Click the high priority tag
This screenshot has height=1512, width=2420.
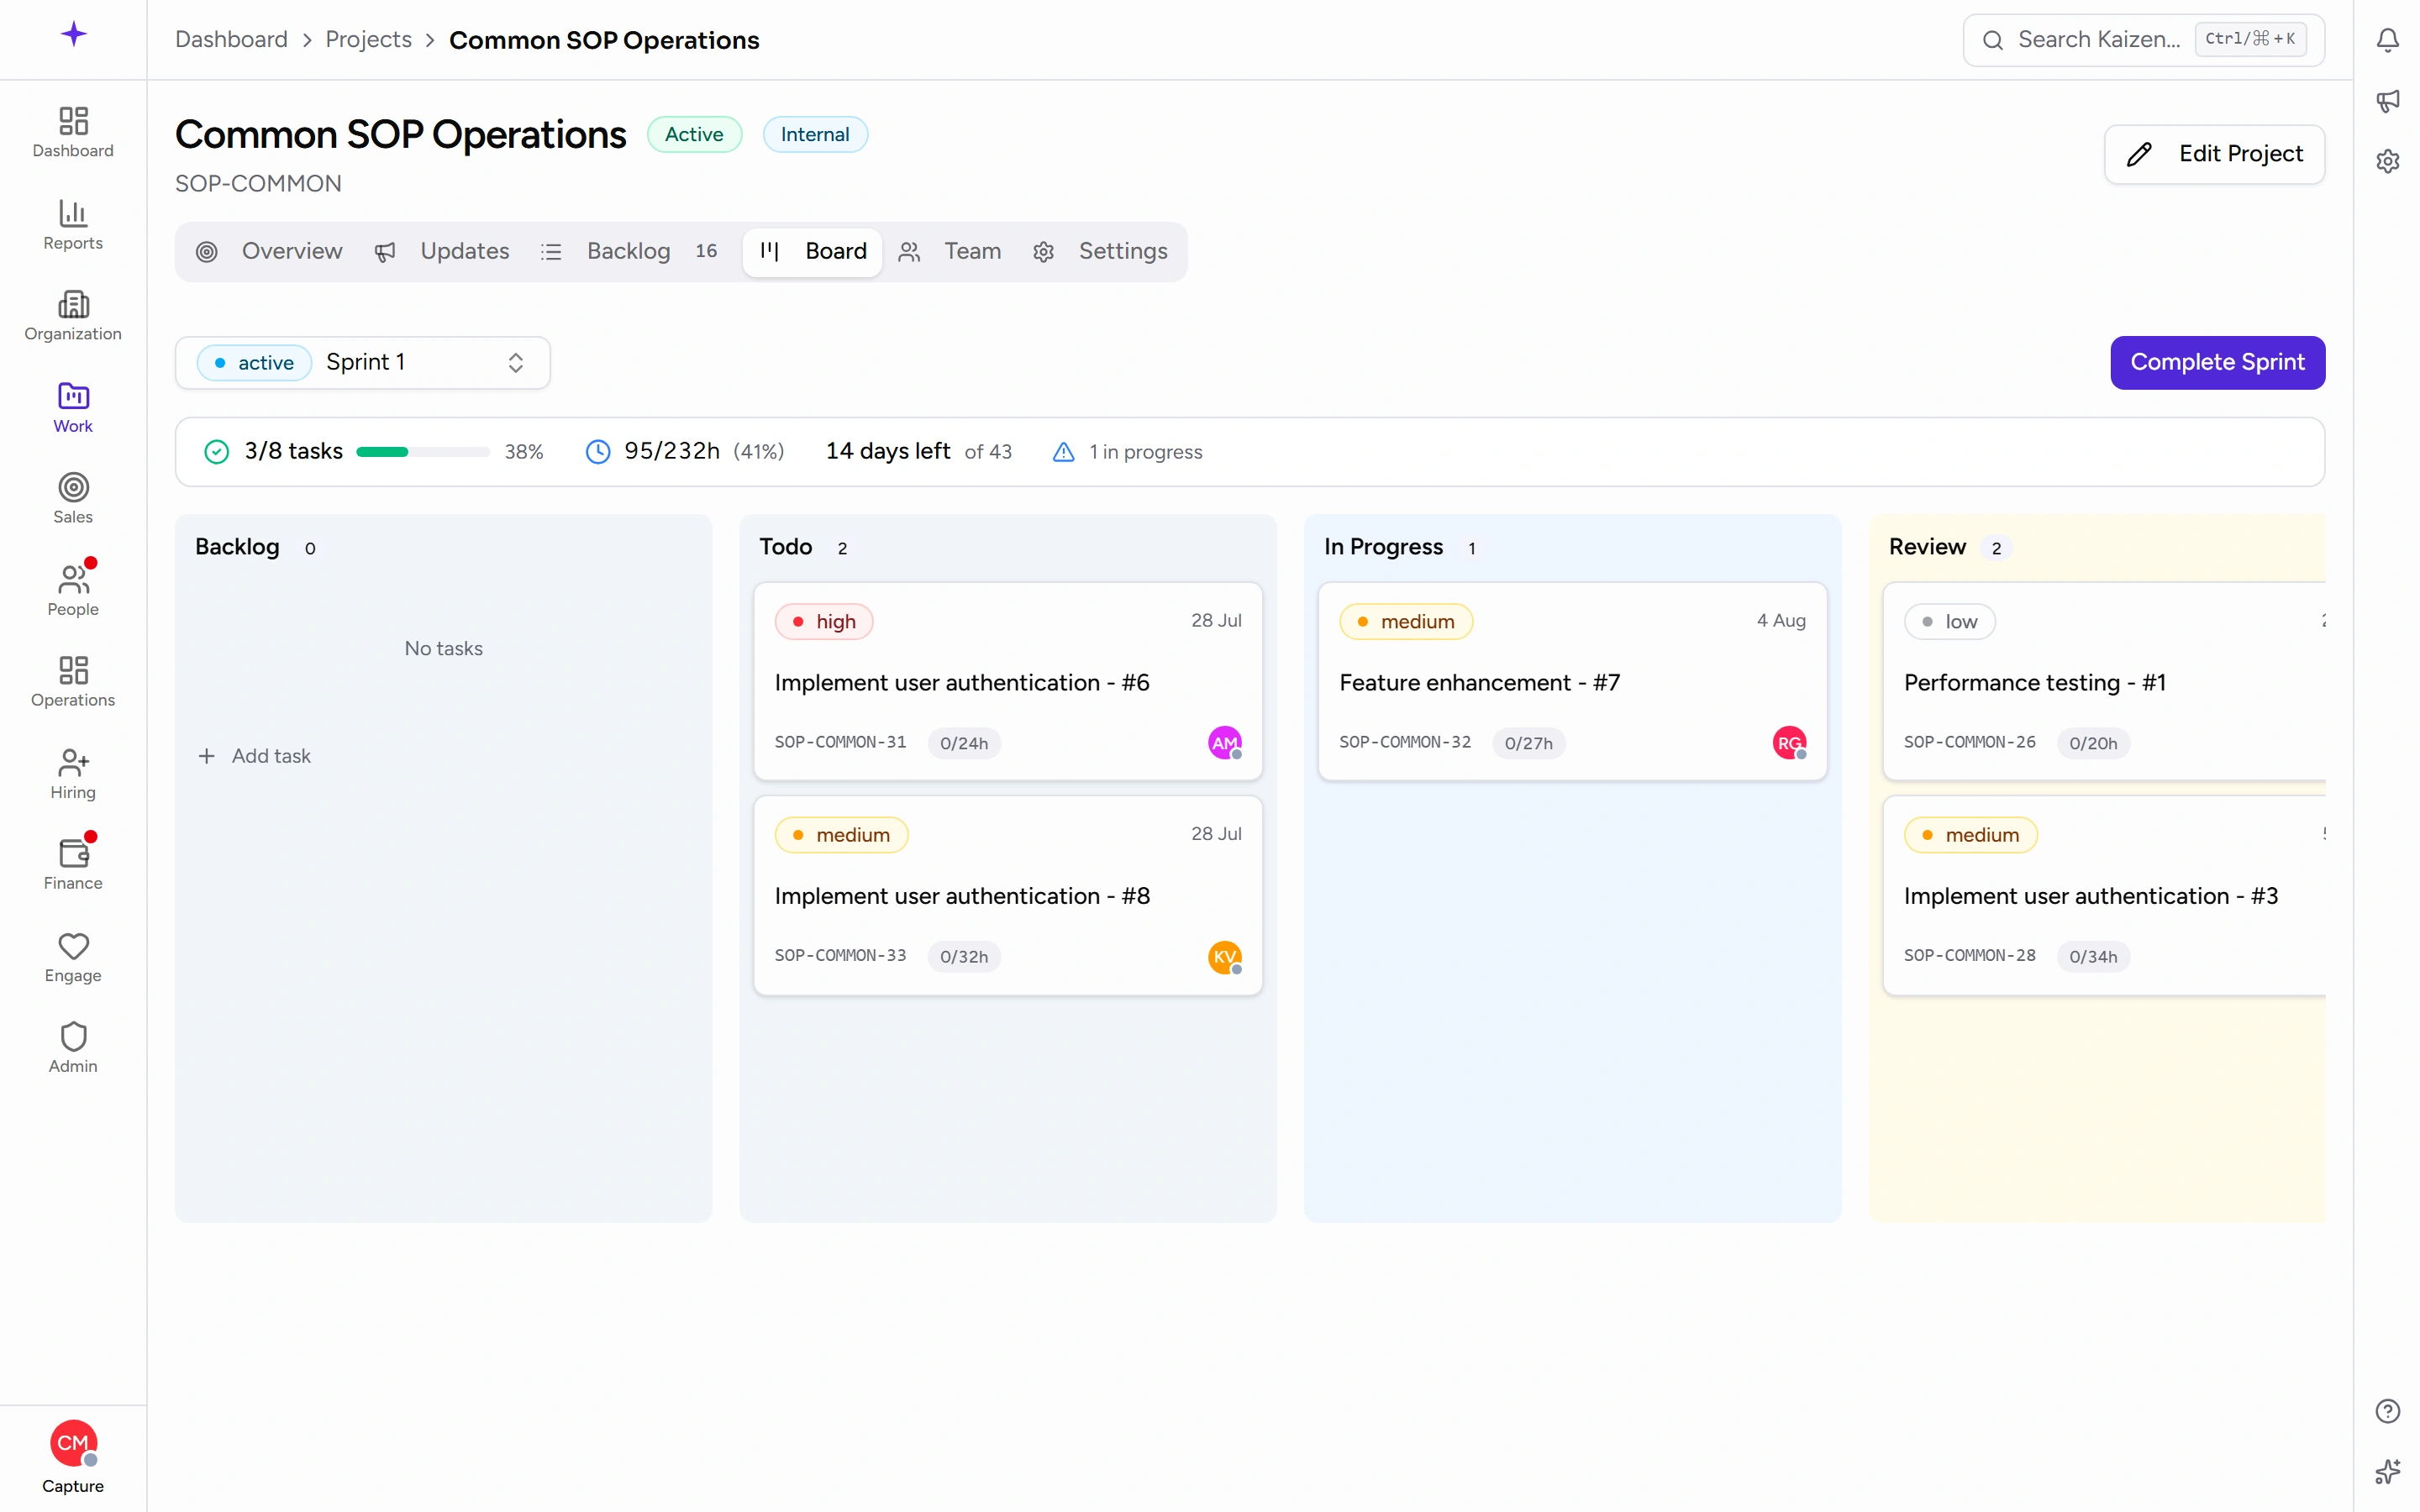[x=824, y=622]
